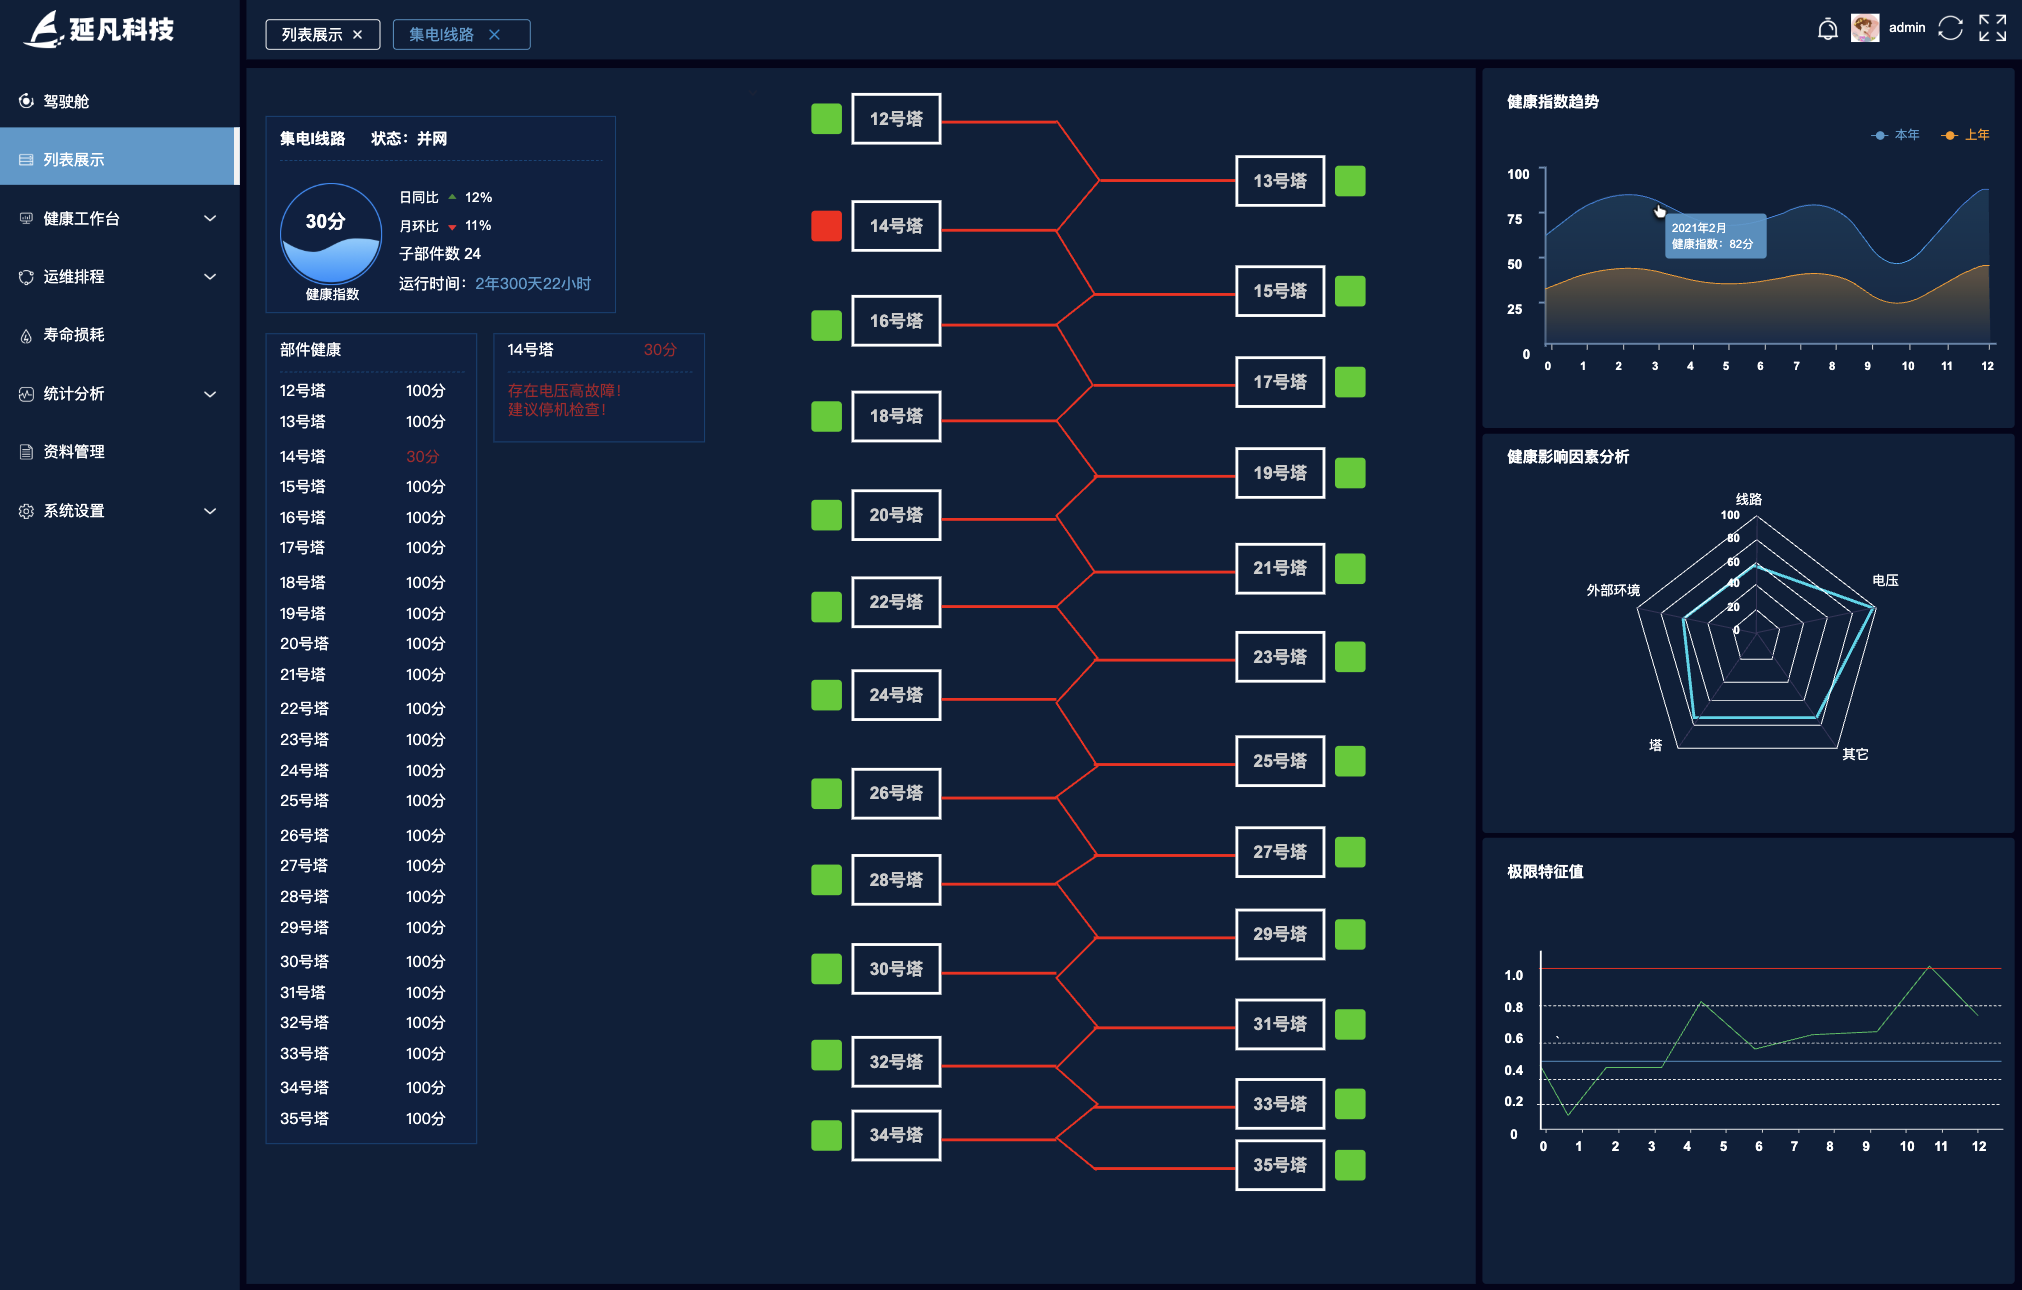Viewport: 2022px width, 1290px height.
Task: Click the 延凡科技 logo
Action: click(100, 29)
